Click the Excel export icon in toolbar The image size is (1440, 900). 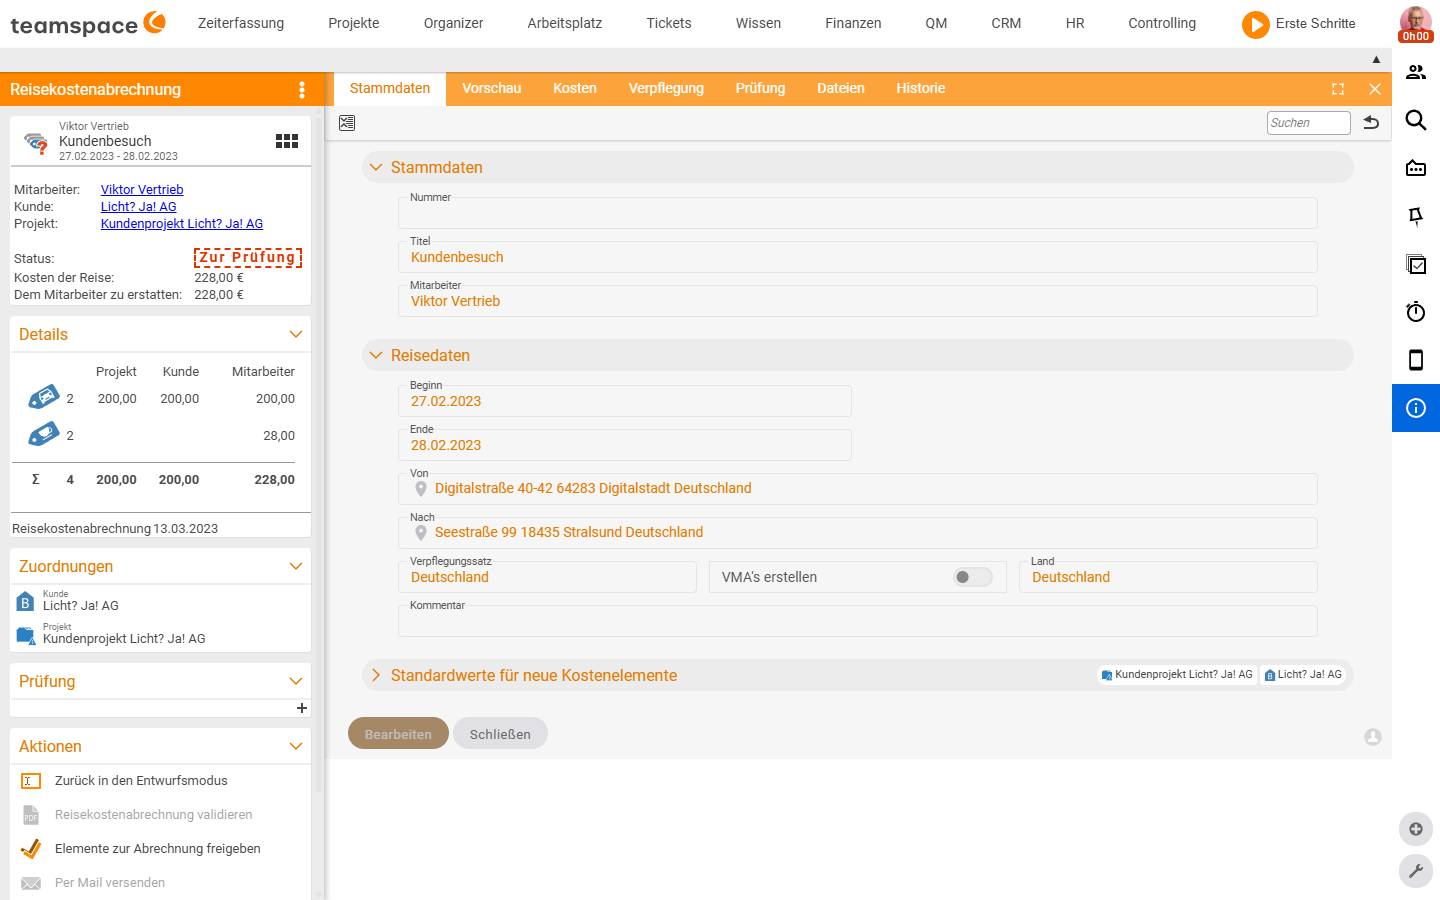click(x=347, y=123)
